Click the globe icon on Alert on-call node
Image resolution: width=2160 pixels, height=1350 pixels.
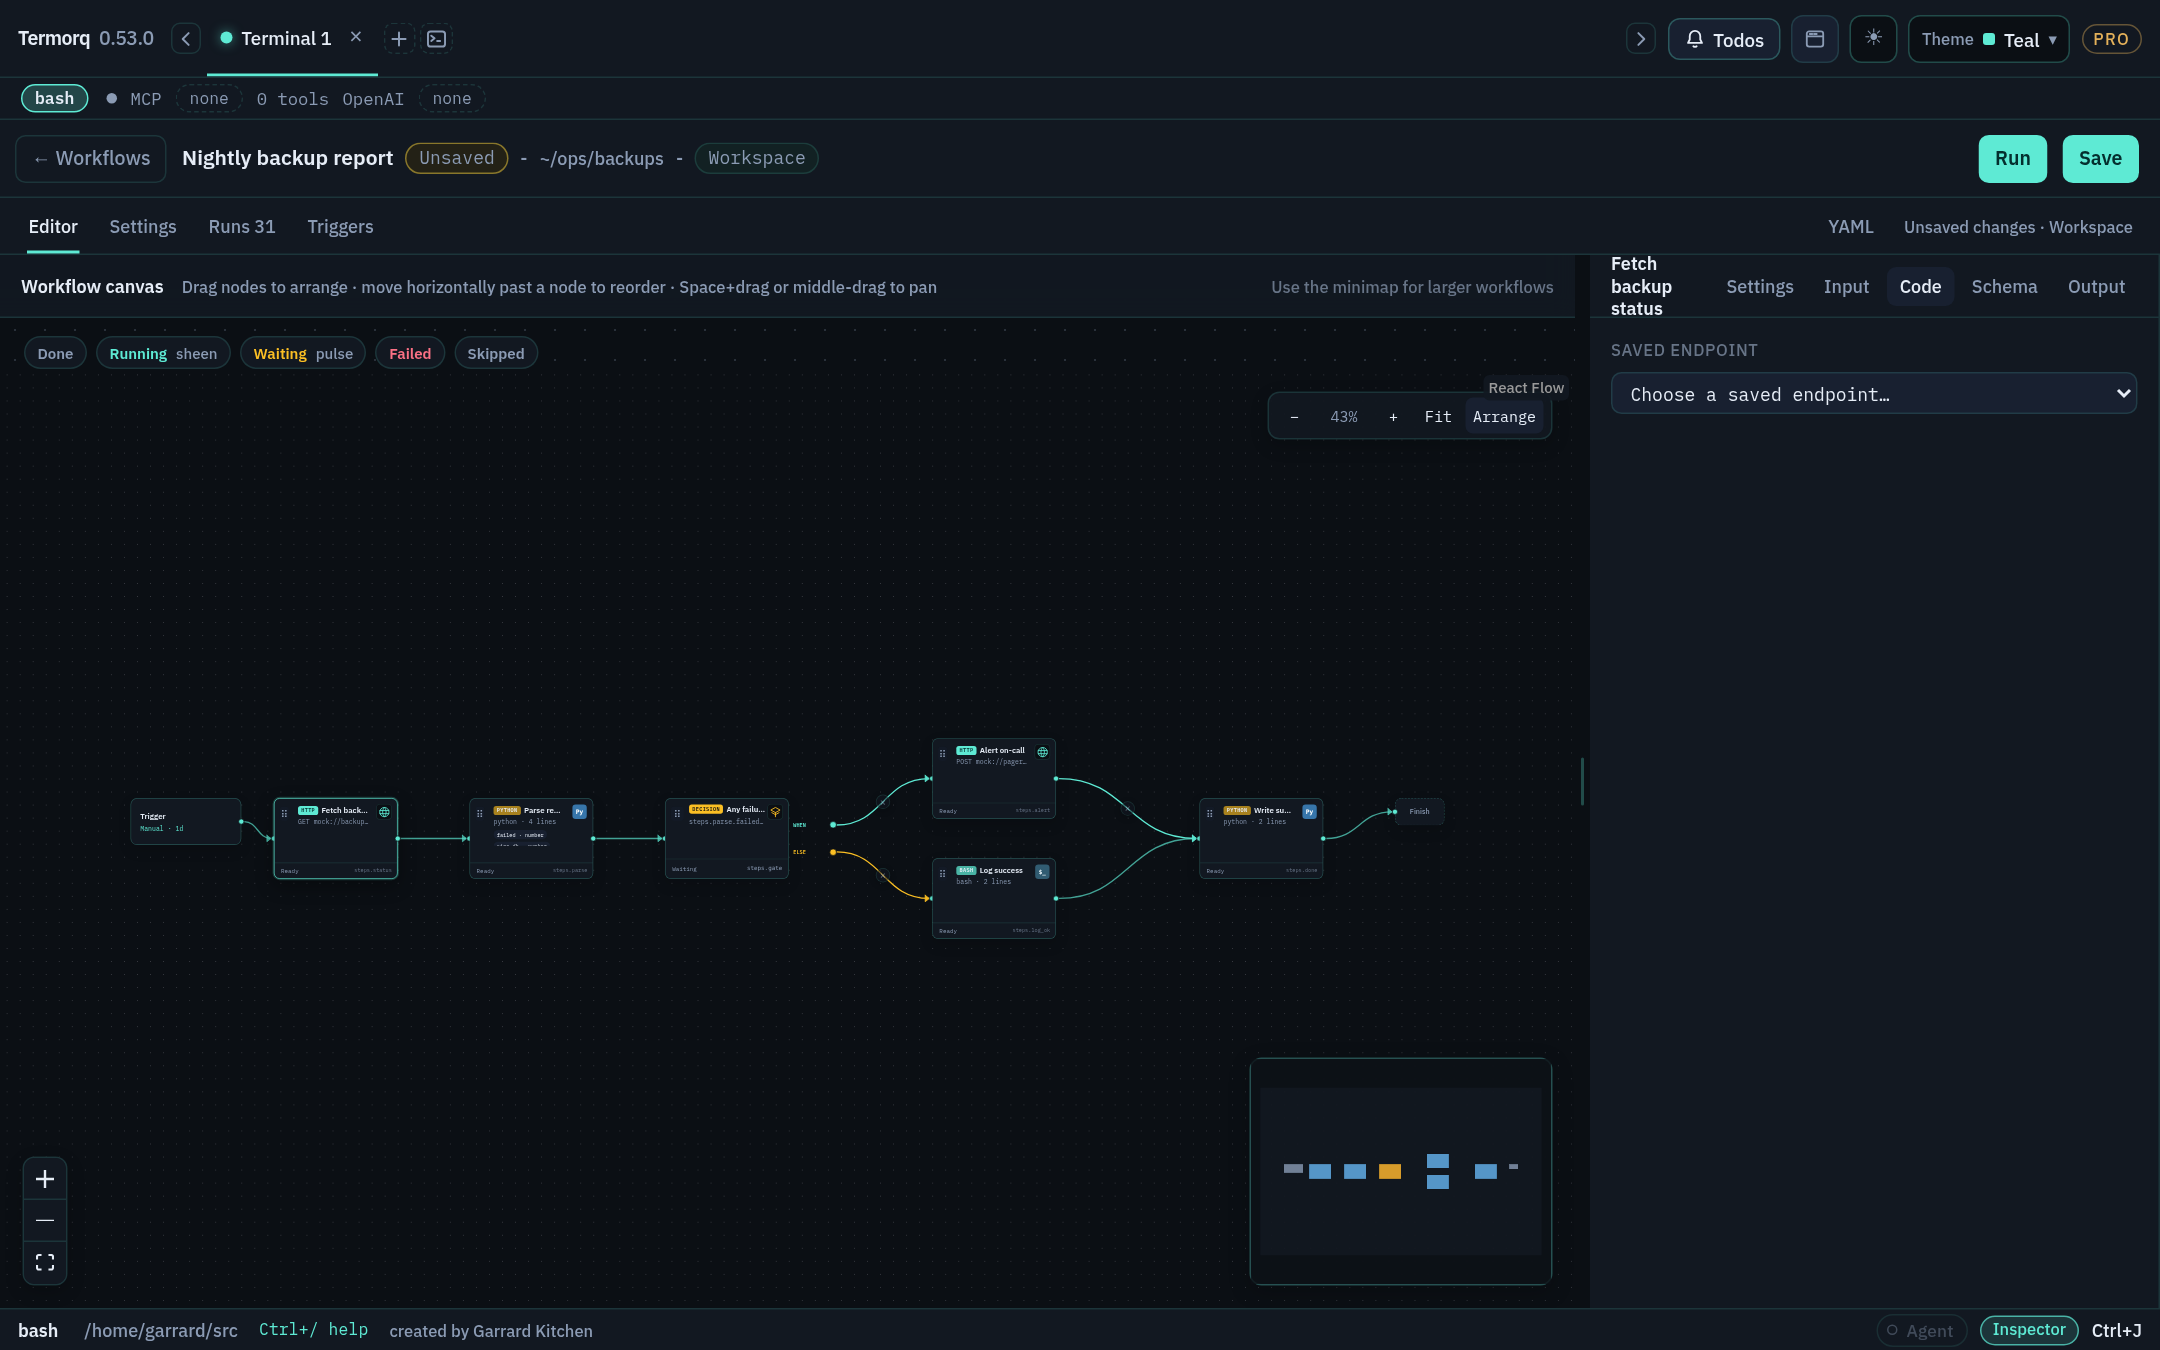point(1043,752)
